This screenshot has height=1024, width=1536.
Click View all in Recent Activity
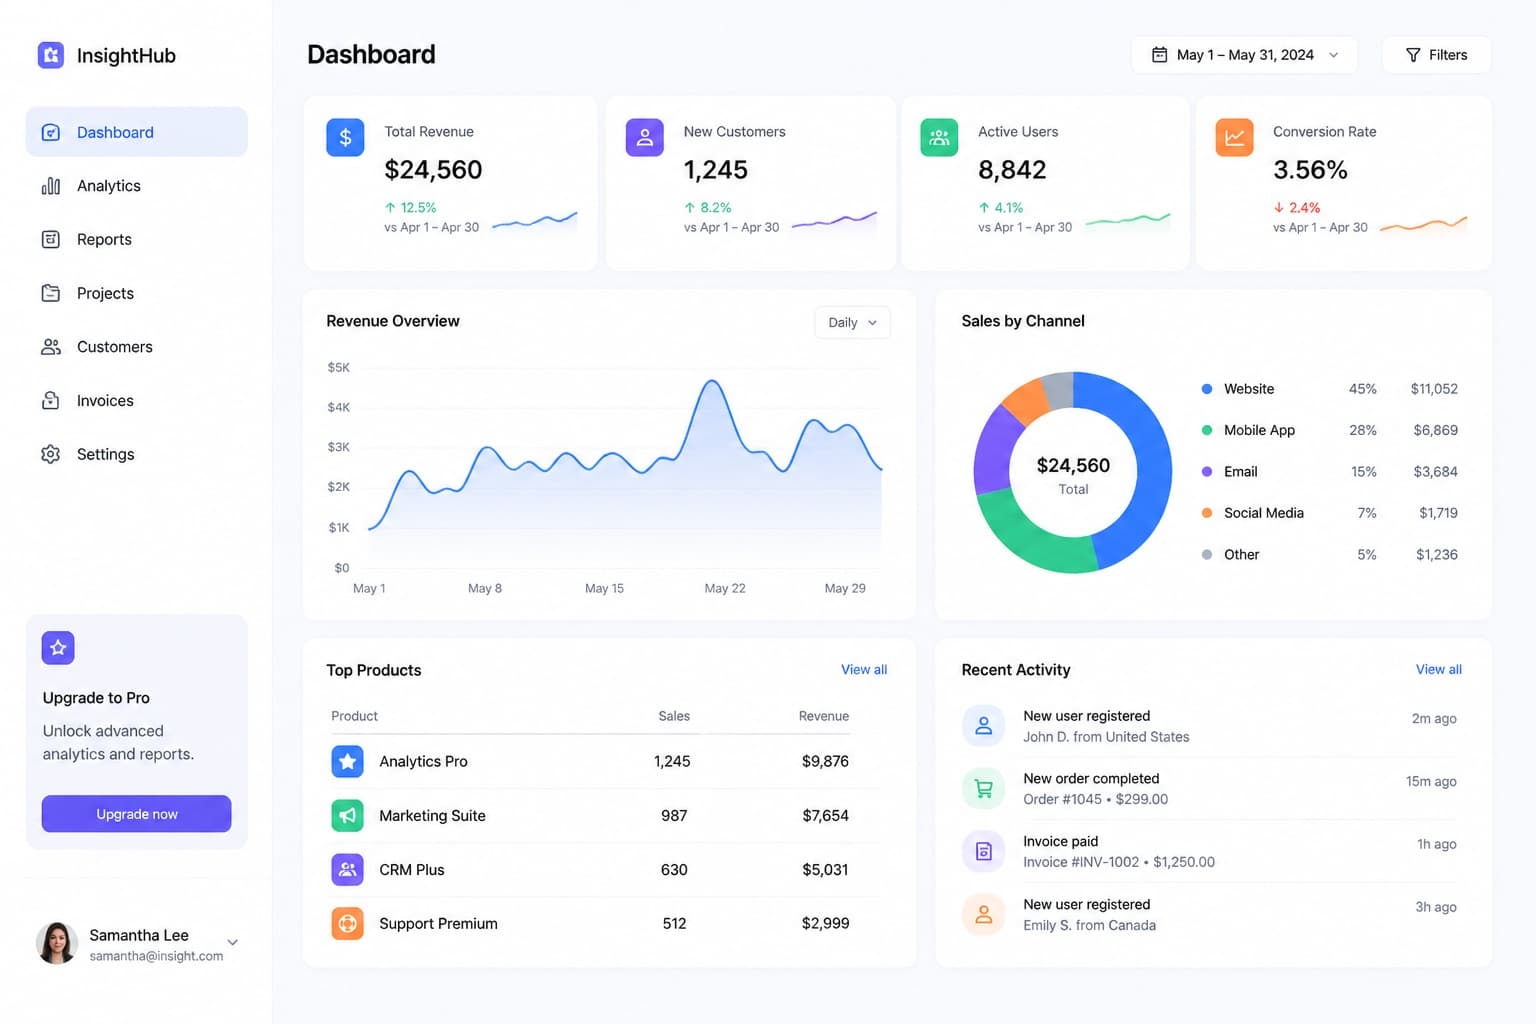click(x=1438, y=670)
